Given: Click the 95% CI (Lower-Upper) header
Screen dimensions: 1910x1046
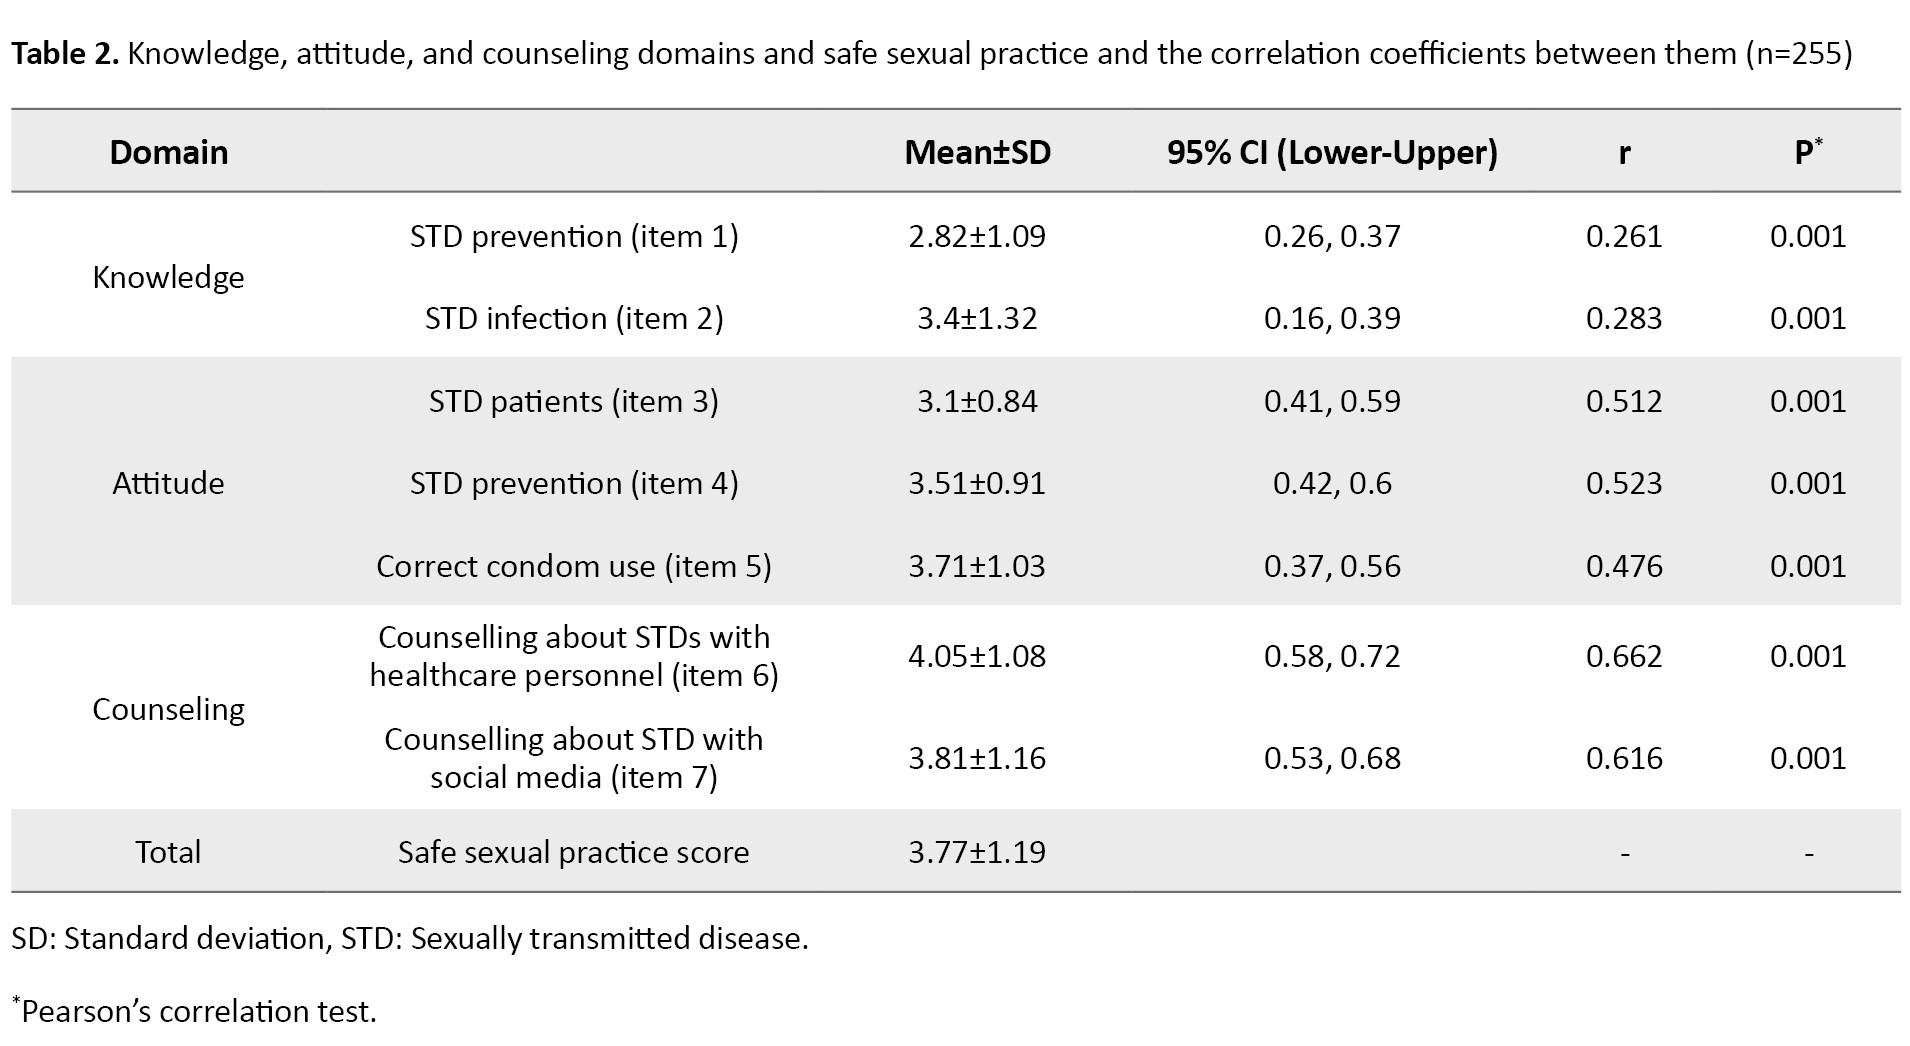Looking at the screenshot, I should (x=1332, y=152).
